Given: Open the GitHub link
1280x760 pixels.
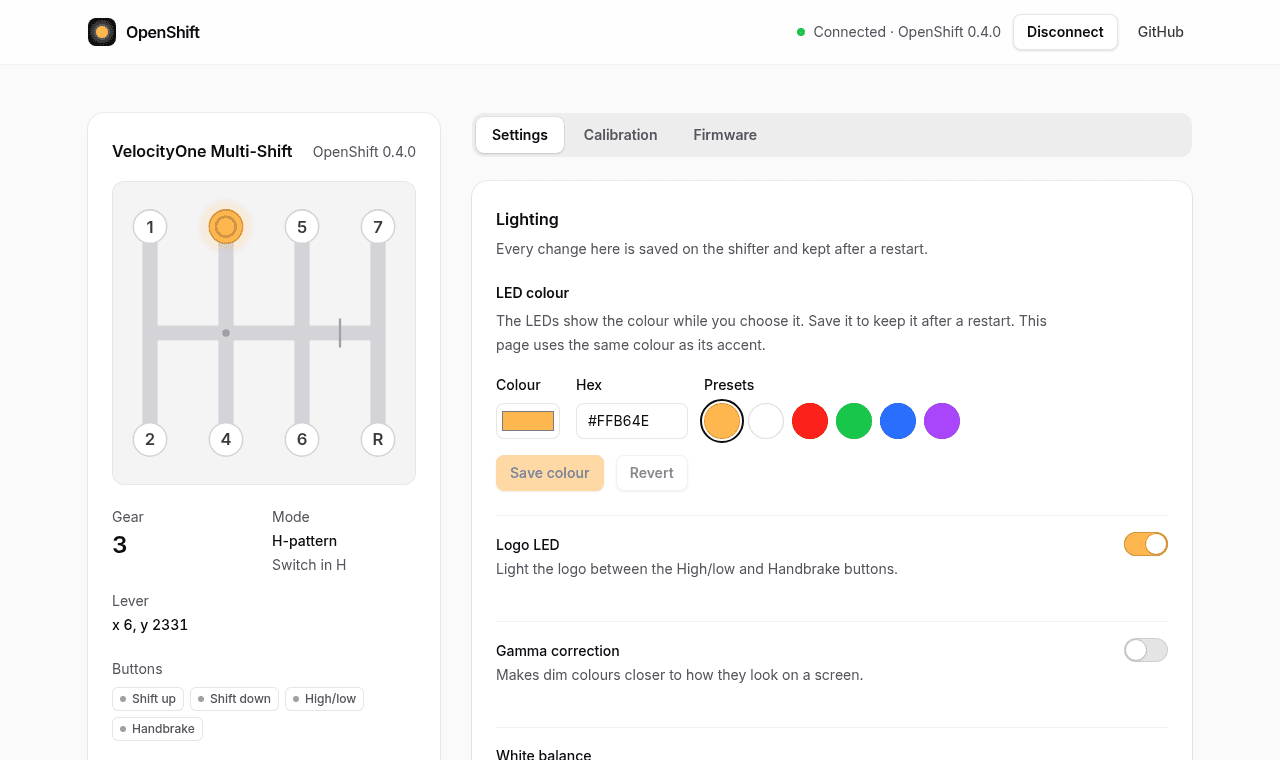Looking at the screenshot, I should pyautogui.click(x=1161, y=32).
